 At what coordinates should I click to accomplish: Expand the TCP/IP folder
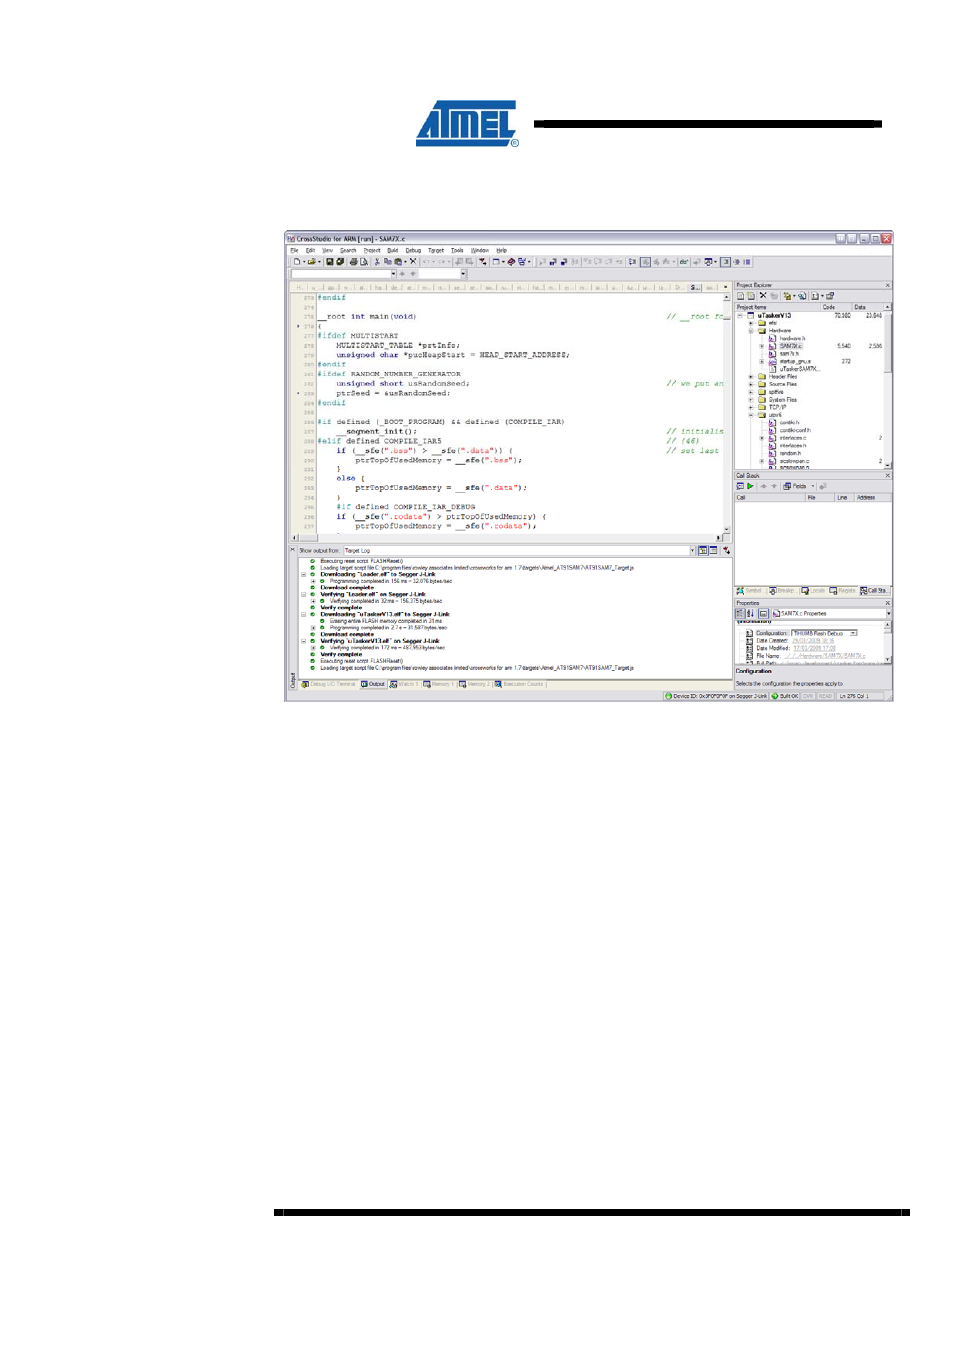[x=751, y=408]
